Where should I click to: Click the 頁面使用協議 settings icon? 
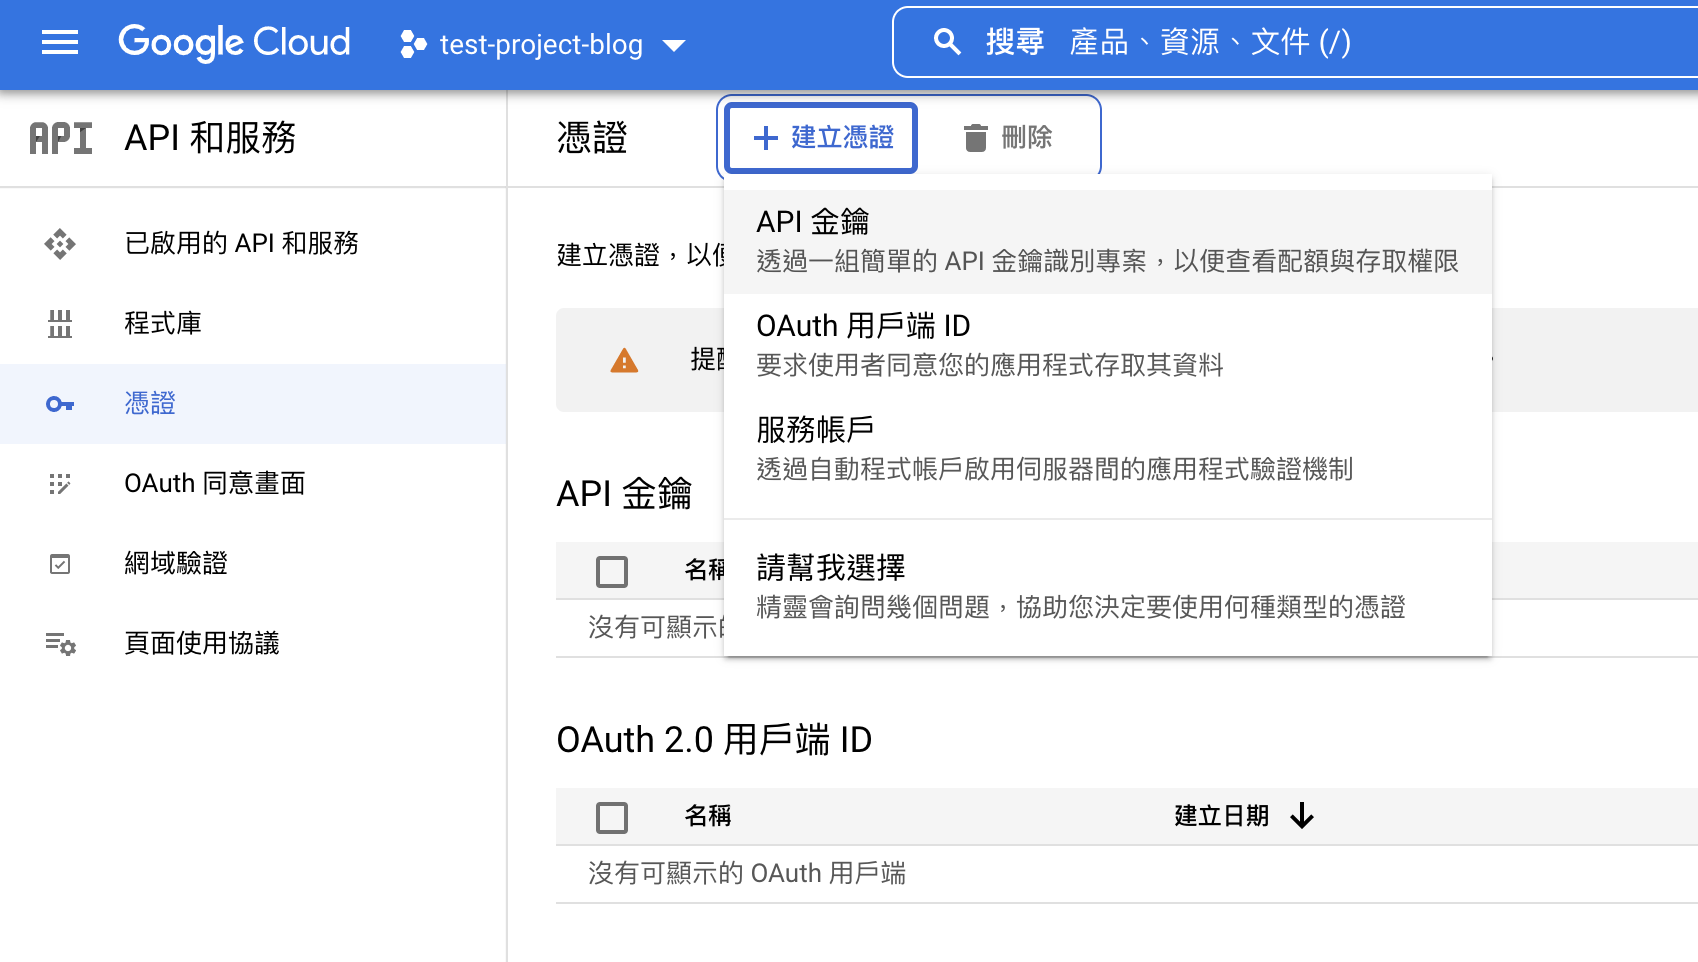pos(60,644)
